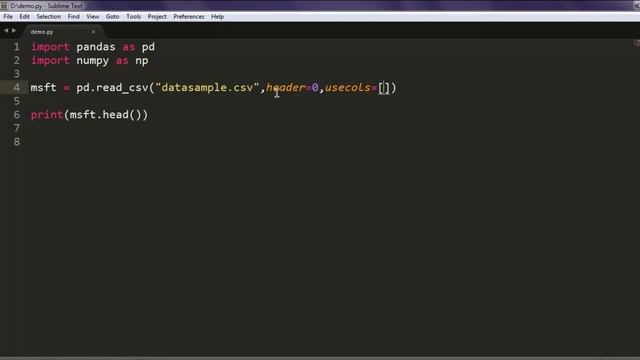This screenshot has height=360, width=640.
Task: Click the word pandas on line 1
Action: (96, 47)
